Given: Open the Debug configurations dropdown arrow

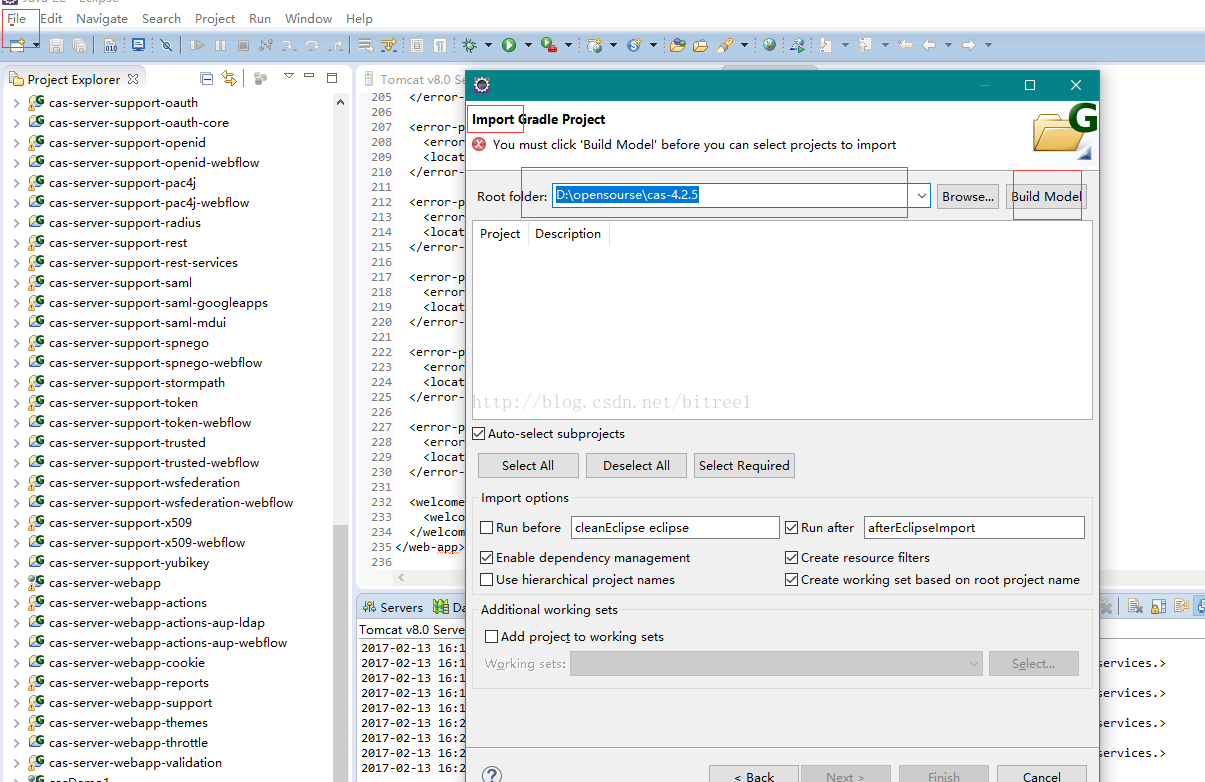Looking at the screenshot, I should 488,45.
